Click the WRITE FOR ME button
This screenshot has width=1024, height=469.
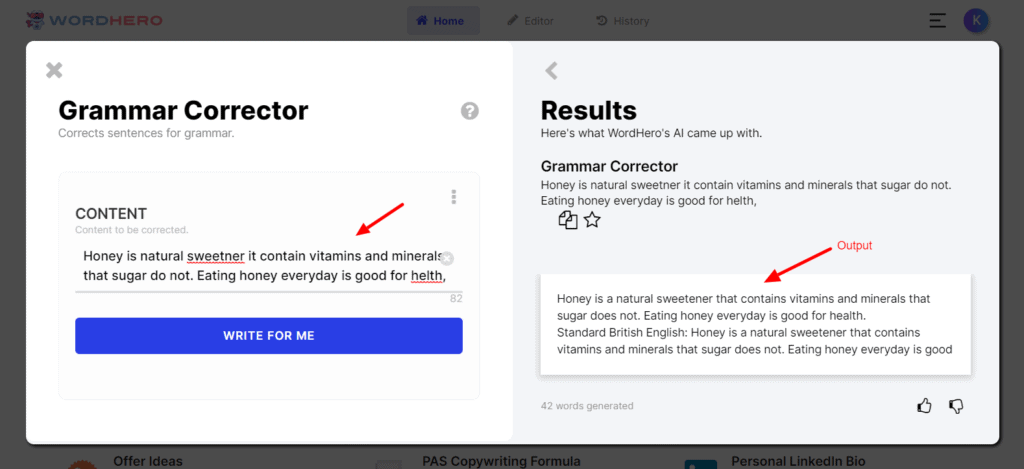tap(269, 336)
